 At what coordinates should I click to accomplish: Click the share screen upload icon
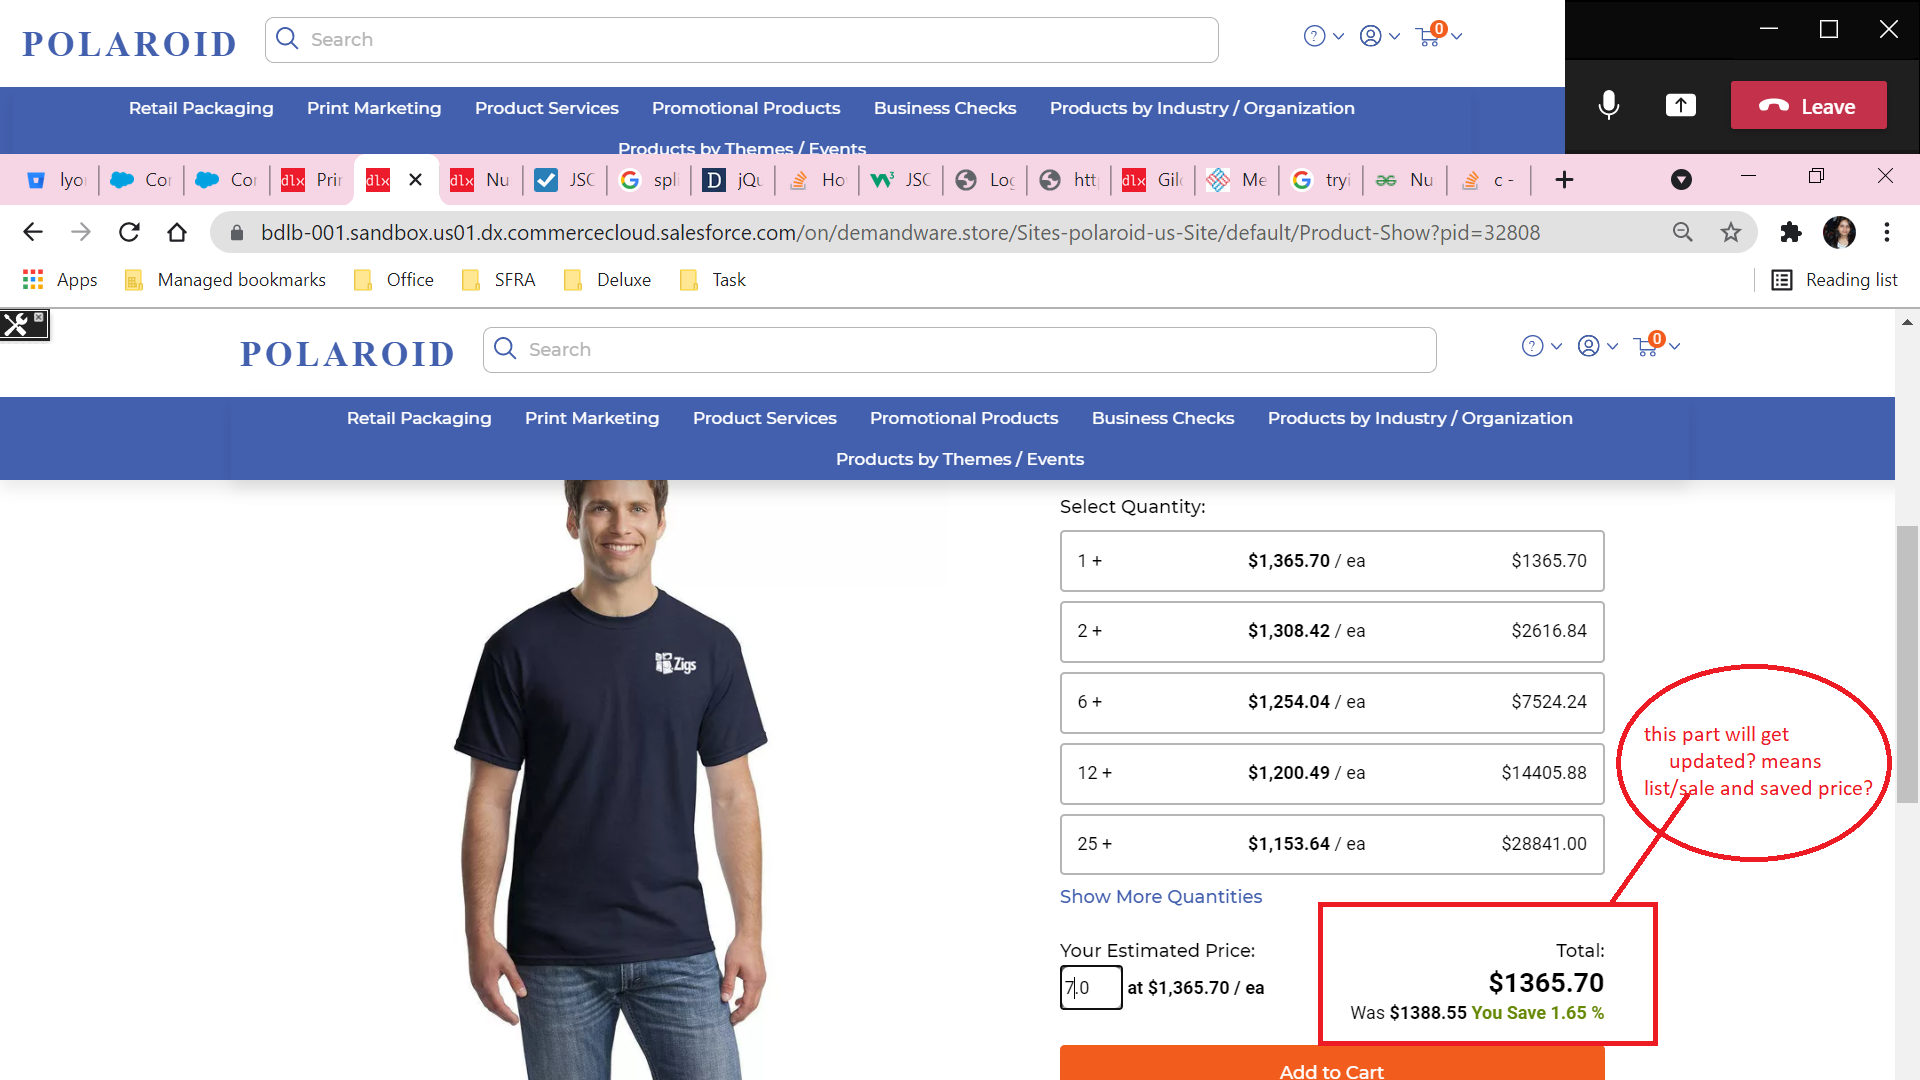click(x=1680, y=105)
